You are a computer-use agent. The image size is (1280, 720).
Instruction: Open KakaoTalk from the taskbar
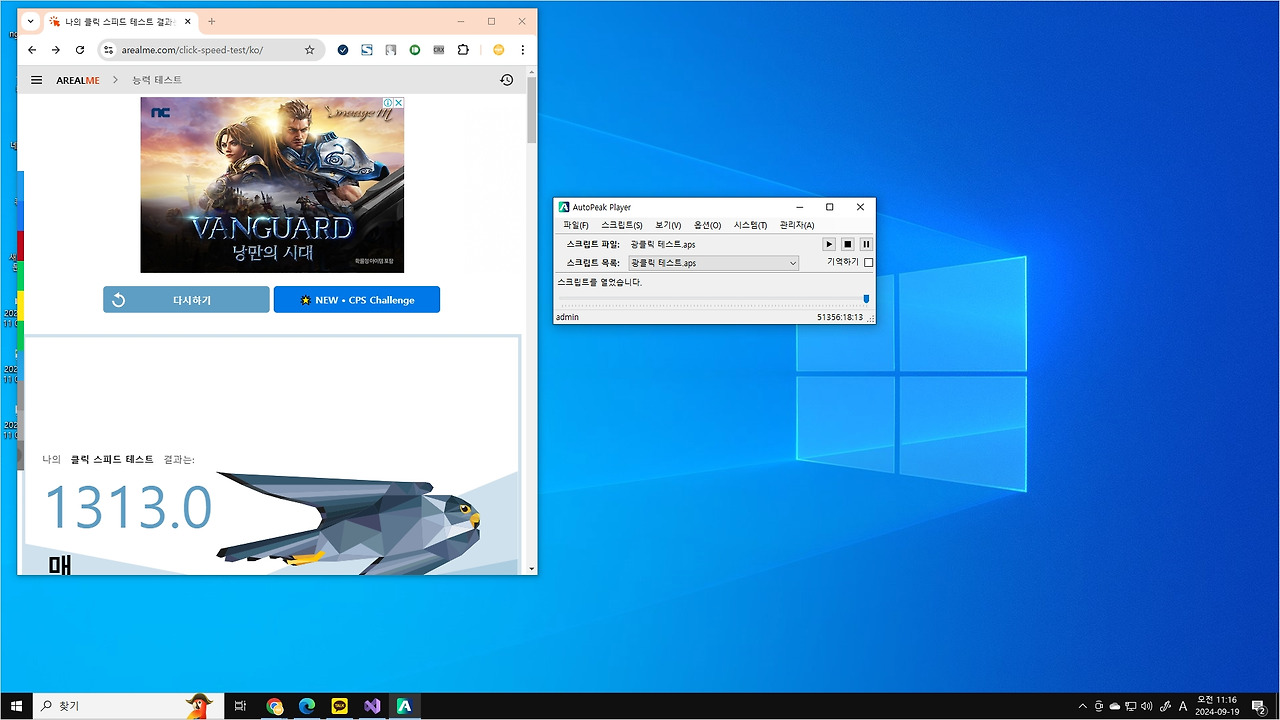339,706
